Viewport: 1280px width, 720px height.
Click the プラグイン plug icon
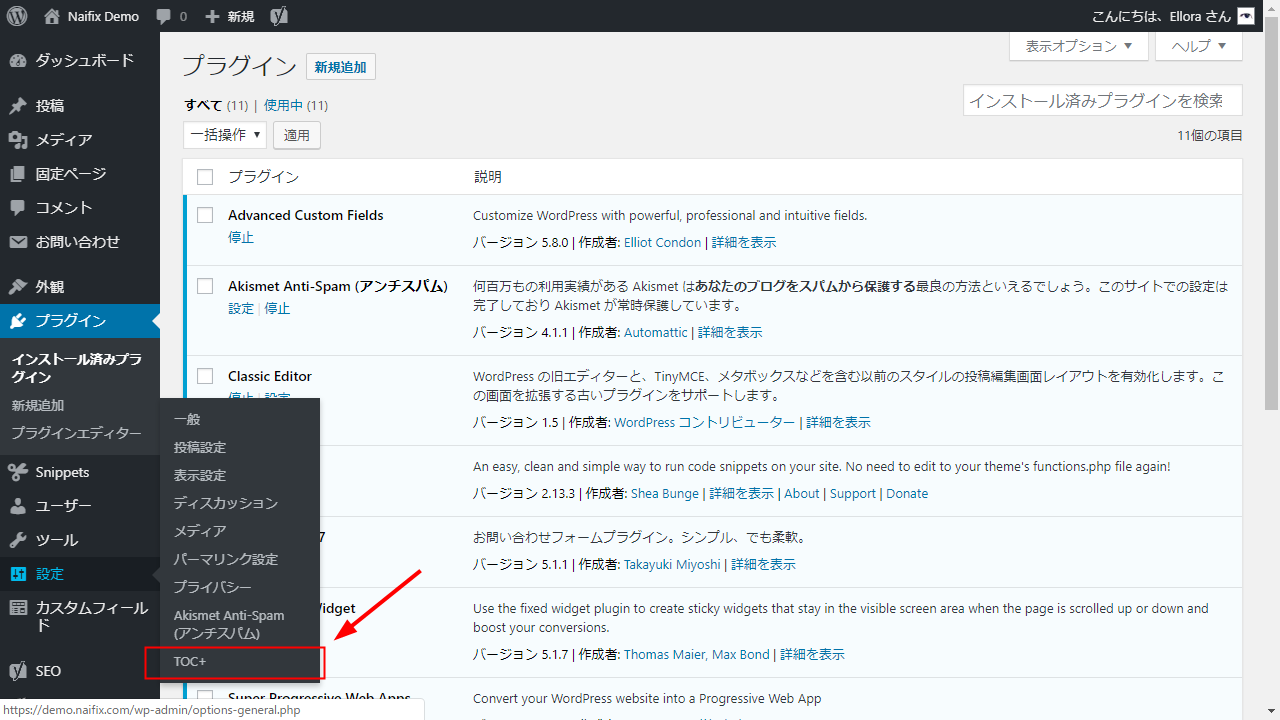click(x=18, y=321)
